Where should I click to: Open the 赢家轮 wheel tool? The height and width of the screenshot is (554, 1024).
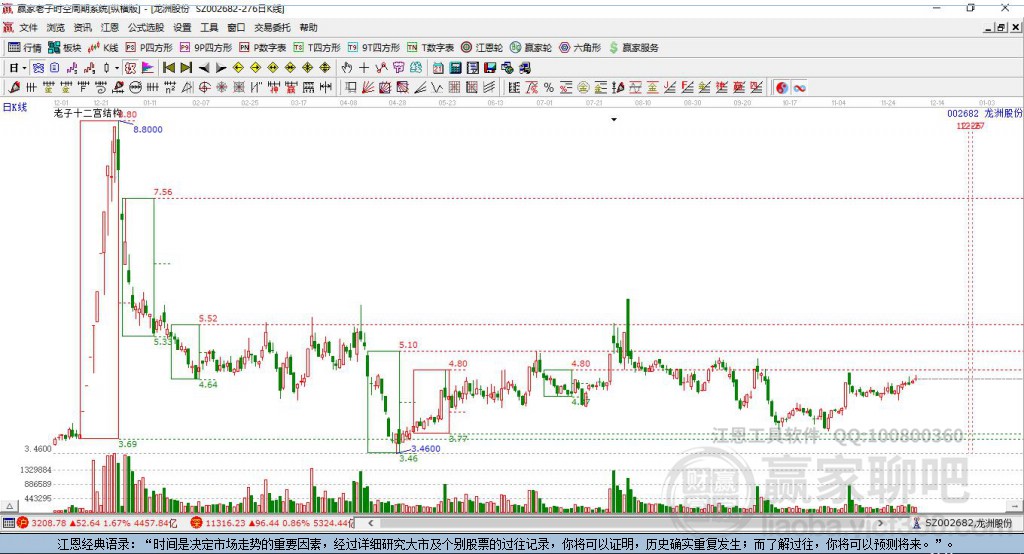point(531,48)
